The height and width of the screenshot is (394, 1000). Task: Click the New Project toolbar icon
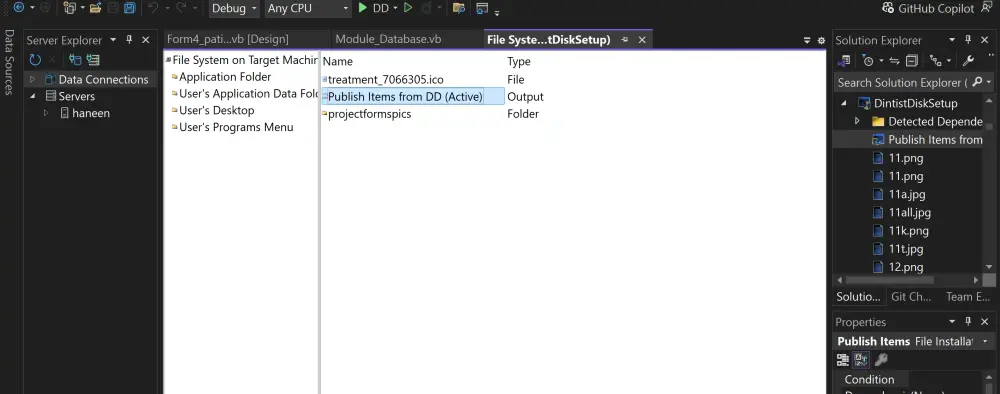point(70,8)
